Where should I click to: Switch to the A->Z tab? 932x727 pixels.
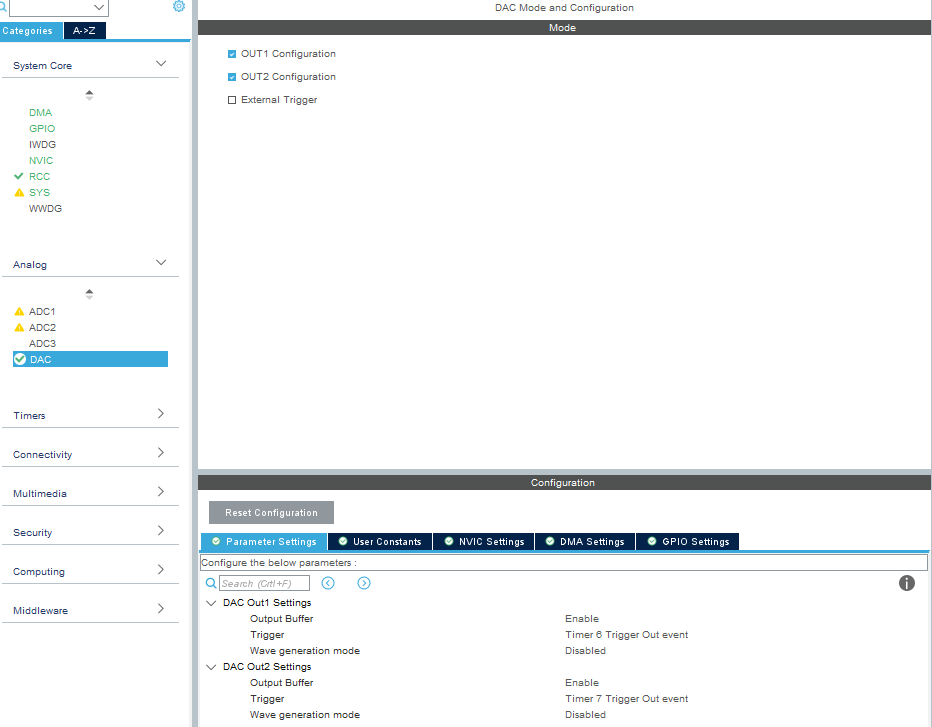pos(84,31)
